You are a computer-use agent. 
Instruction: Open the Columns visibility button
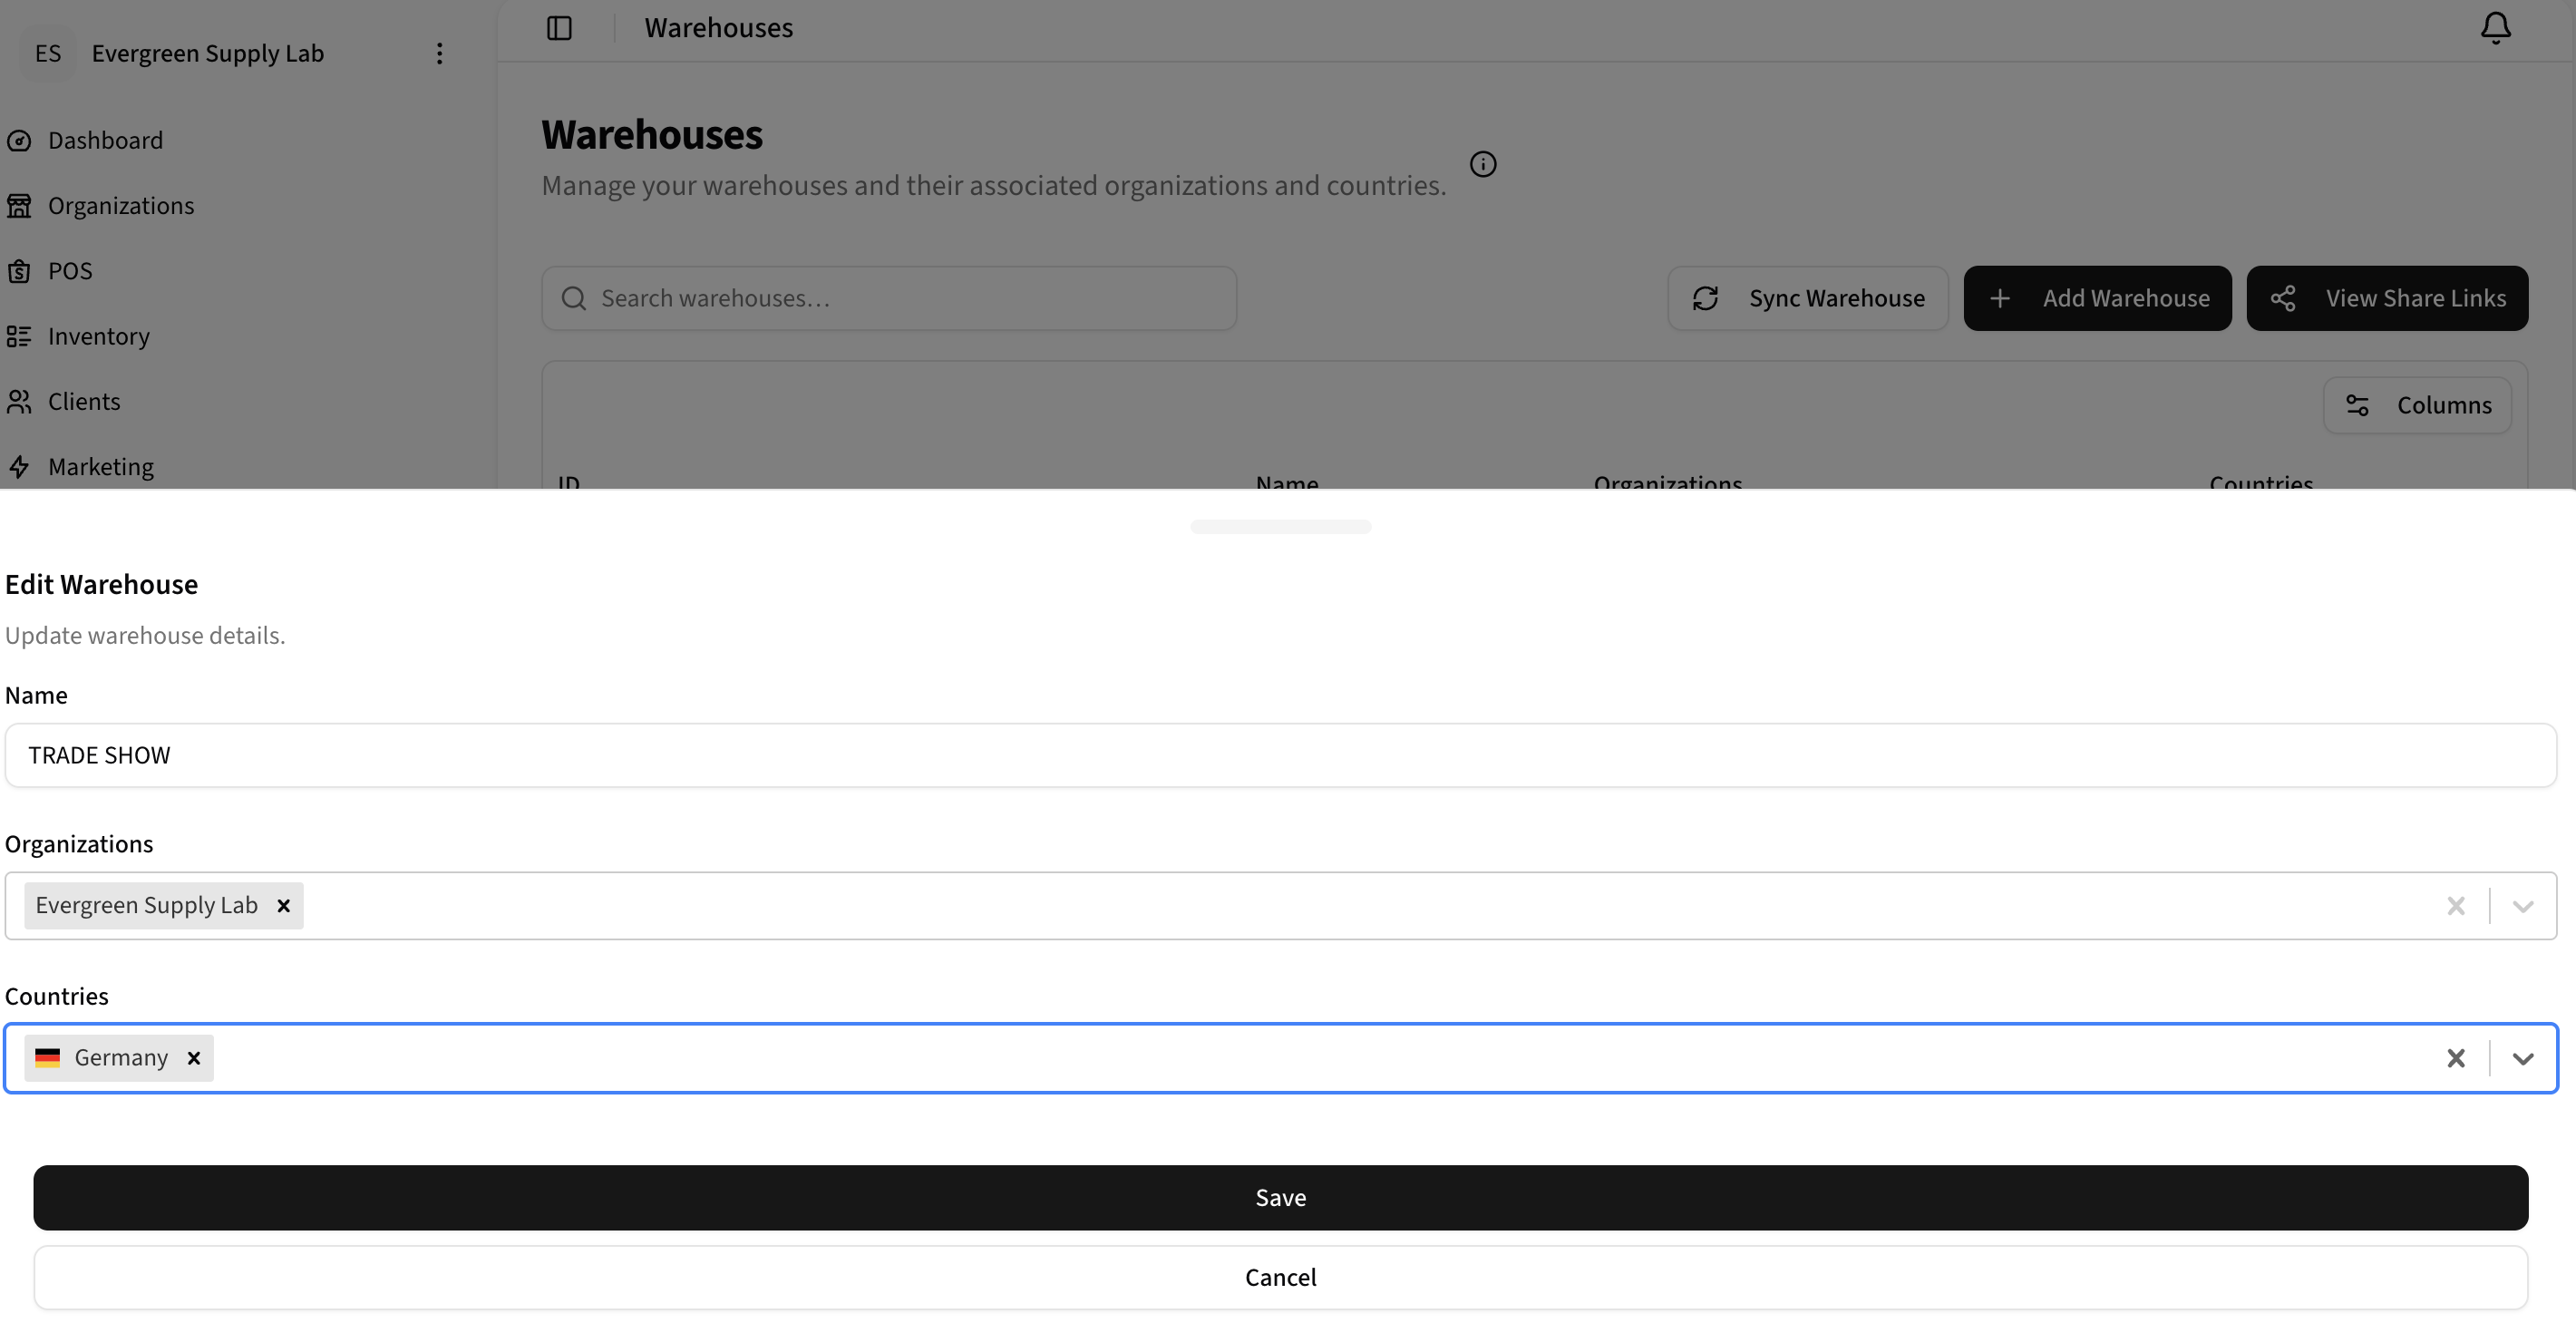pyautogui.click(x=2417, y=405)
